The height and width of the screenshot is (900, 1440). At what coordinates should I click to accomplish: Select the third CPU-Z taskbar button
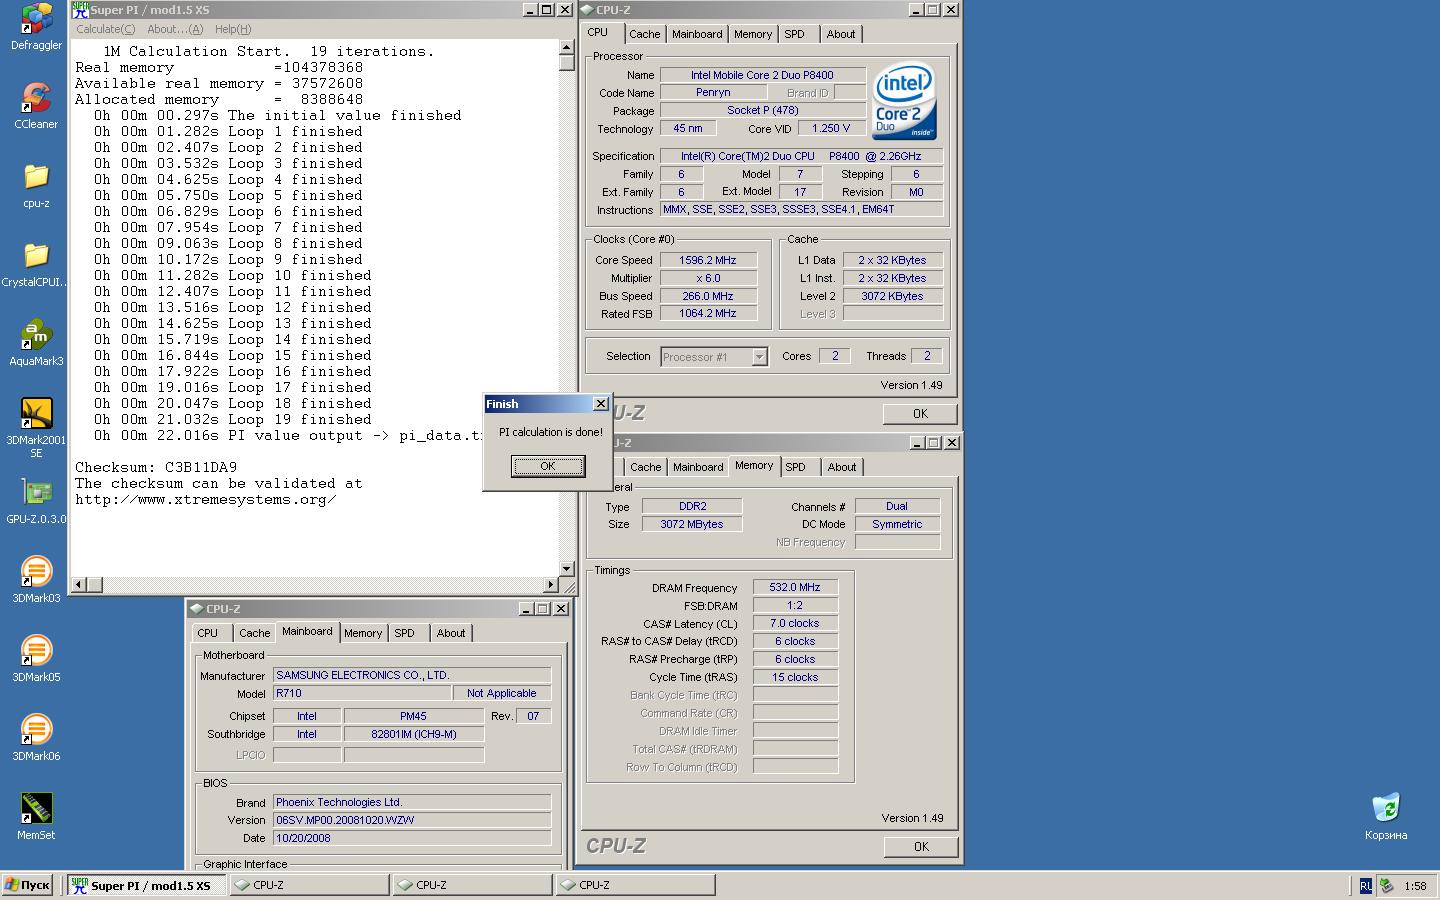coord(635,885)
